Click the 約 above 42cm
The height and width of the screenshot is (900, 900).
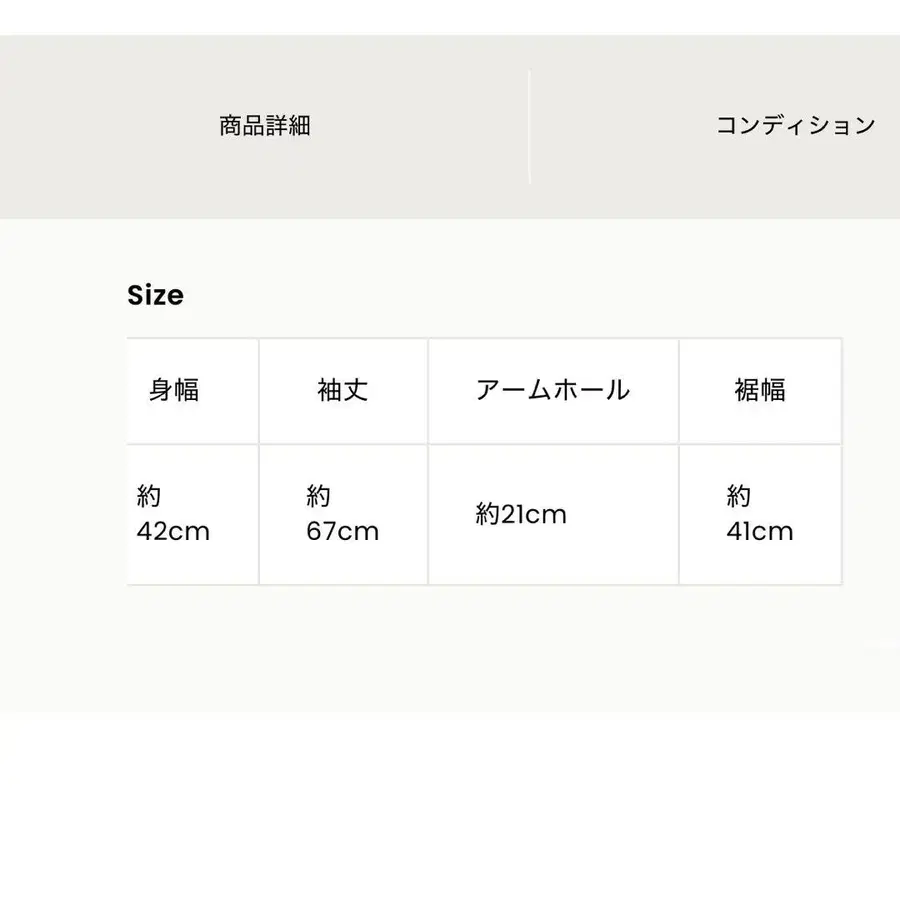click(x=149, y=497)
